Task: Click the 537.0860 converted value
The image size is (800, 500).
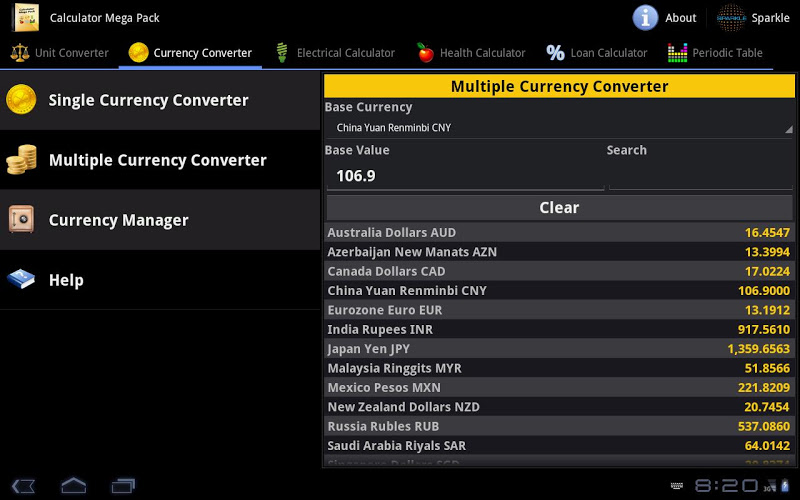Action: pos(764,427)
